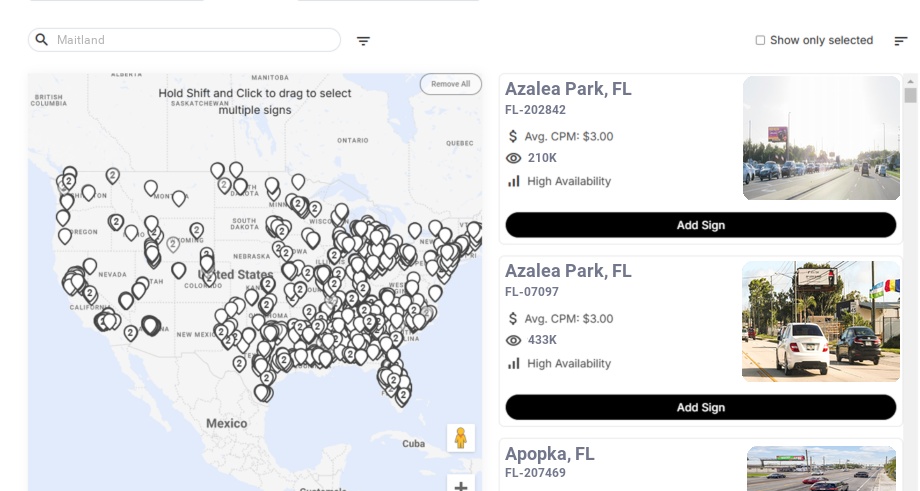Click the Street View pegman icon
The image size is (920, 491).
(461, 438)
